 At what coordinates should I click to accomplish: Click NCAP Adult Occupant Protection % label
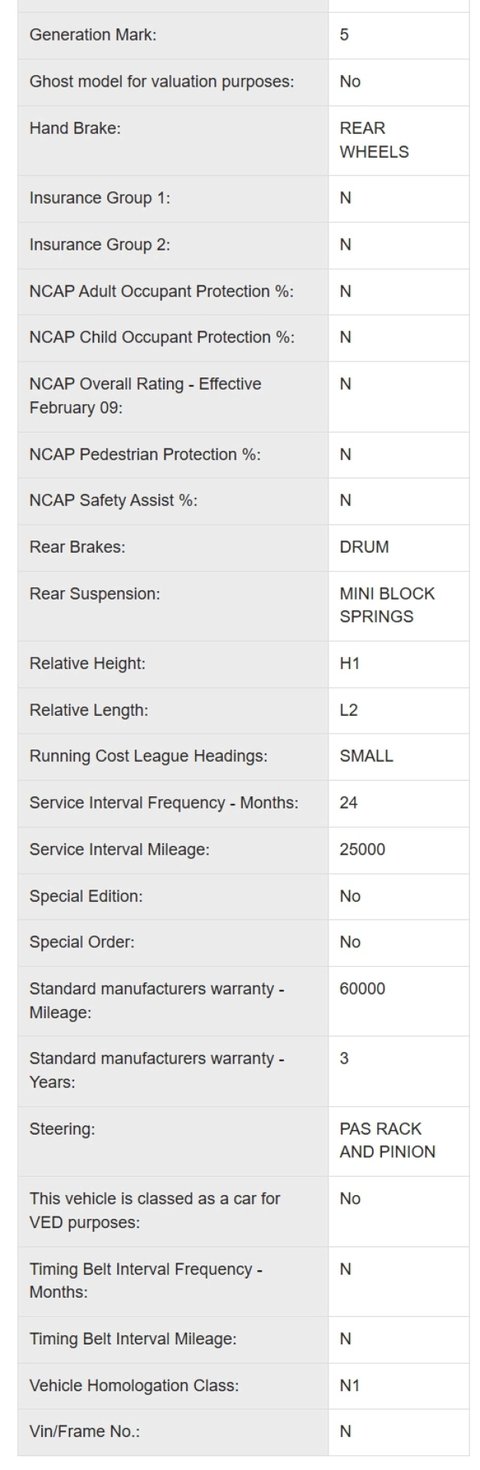(162, 291)
